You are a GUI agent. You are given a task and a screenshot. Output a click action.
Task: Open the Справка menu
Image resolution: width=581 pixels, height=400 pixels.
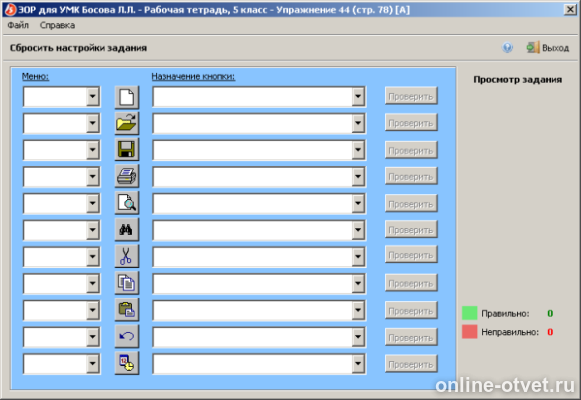(57, 25)
